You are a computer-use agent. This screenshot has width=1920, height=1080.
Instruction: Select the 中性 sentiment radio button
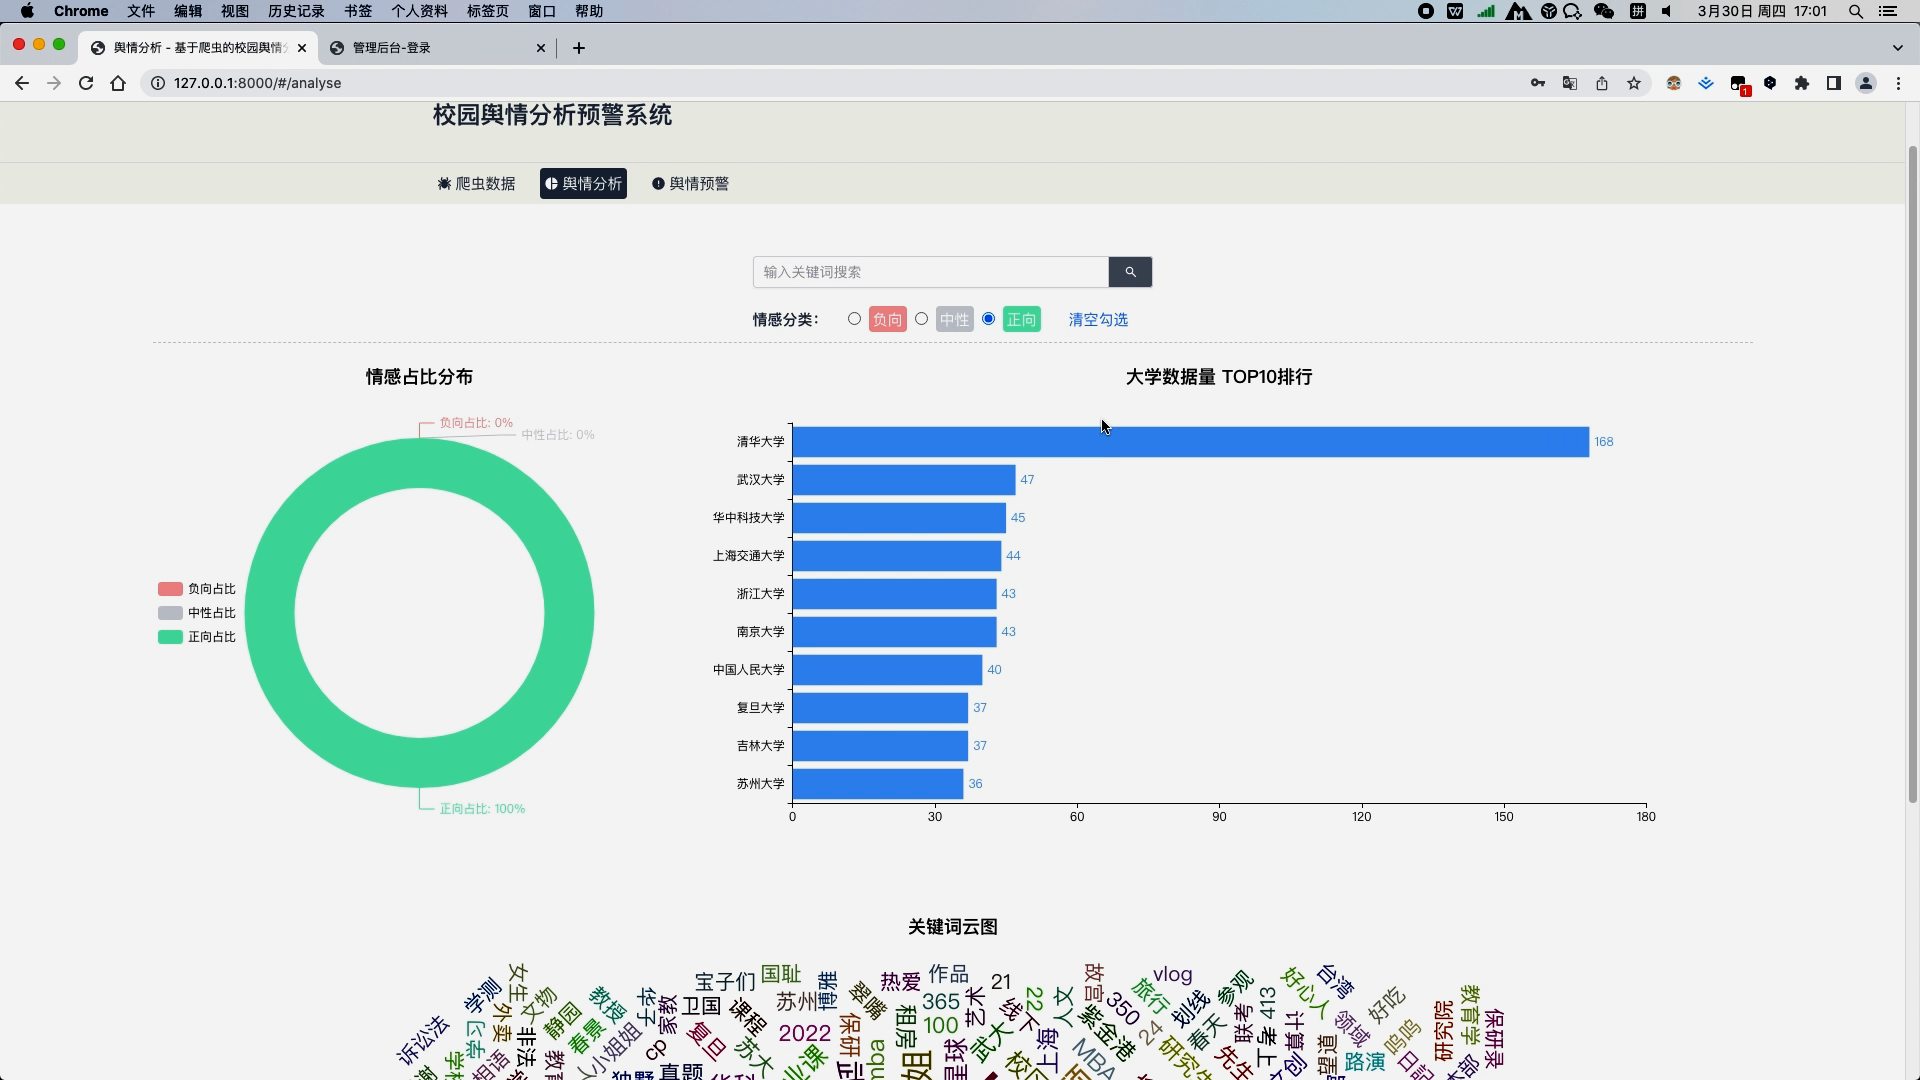coord(921,319)
